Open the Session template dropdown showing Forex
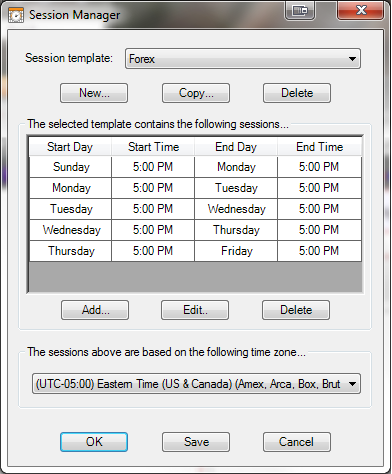Image resolution: width=392 pixels, height=474 pixels. coord(243,59)
